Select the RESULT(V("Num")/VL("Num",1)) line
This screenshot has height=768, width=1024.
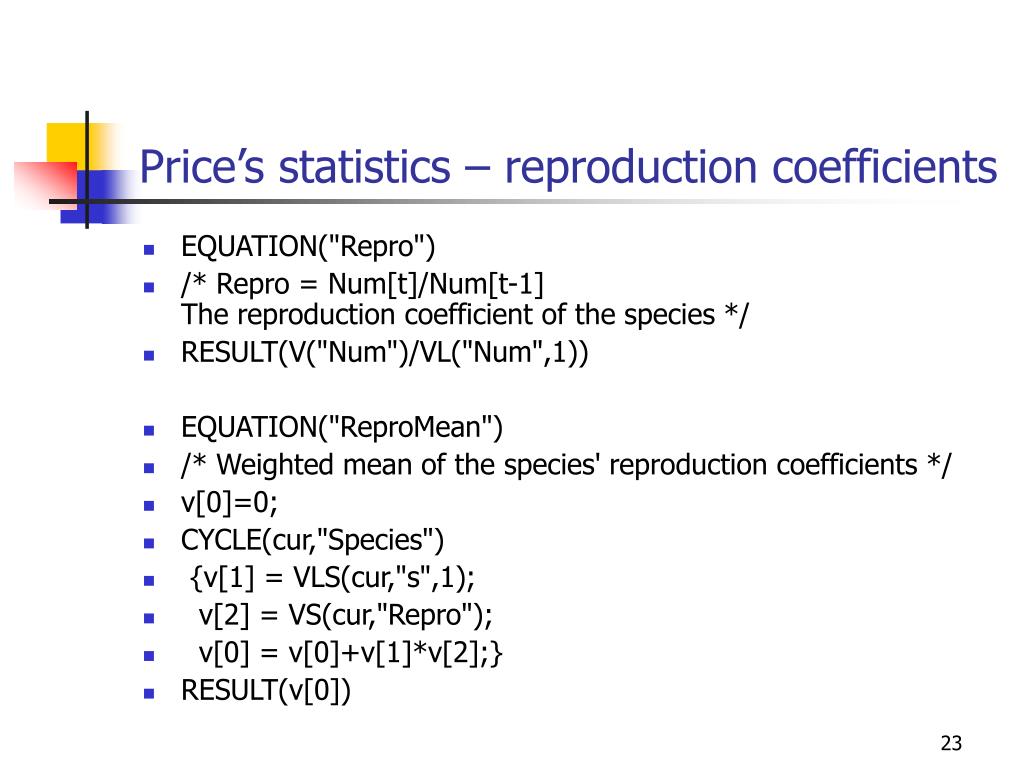point(385,353)
